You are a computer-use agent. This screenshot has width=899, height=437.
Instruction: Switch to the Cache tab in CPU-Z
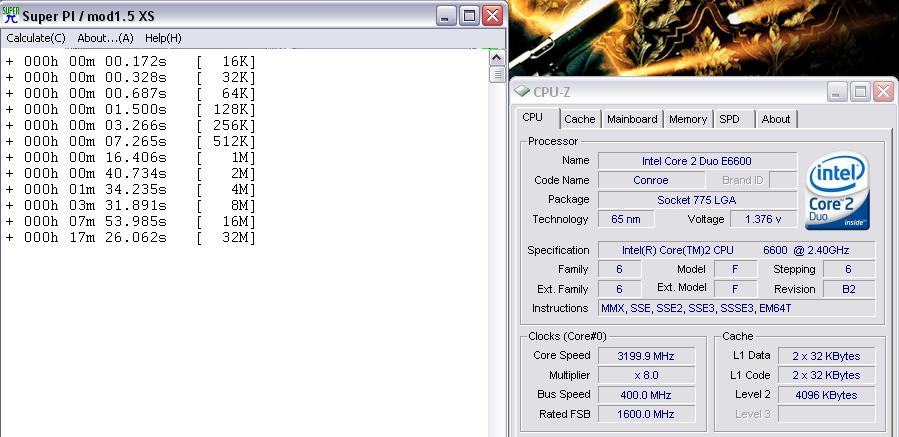[580, 119]
